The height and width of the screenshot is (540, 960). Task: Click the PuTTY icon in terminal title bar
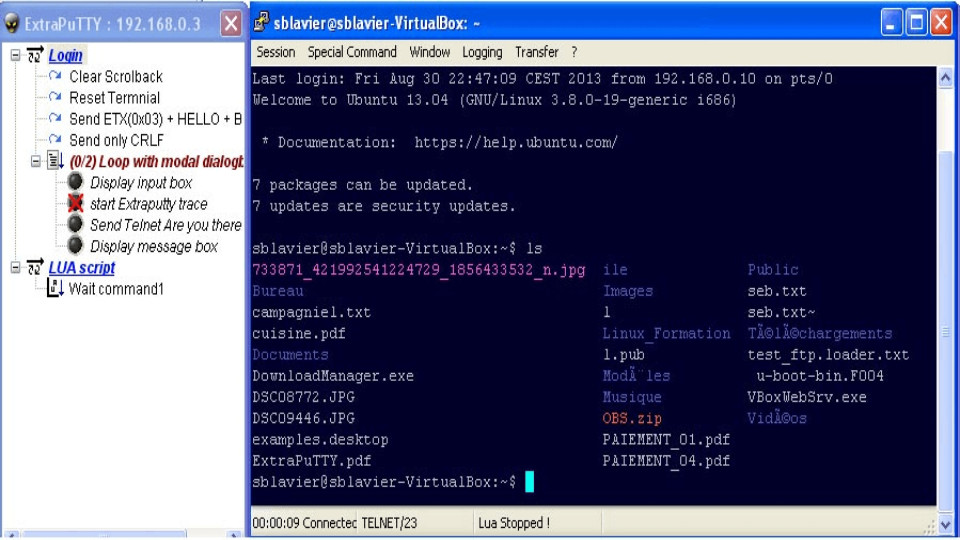(x=261, y=23)
